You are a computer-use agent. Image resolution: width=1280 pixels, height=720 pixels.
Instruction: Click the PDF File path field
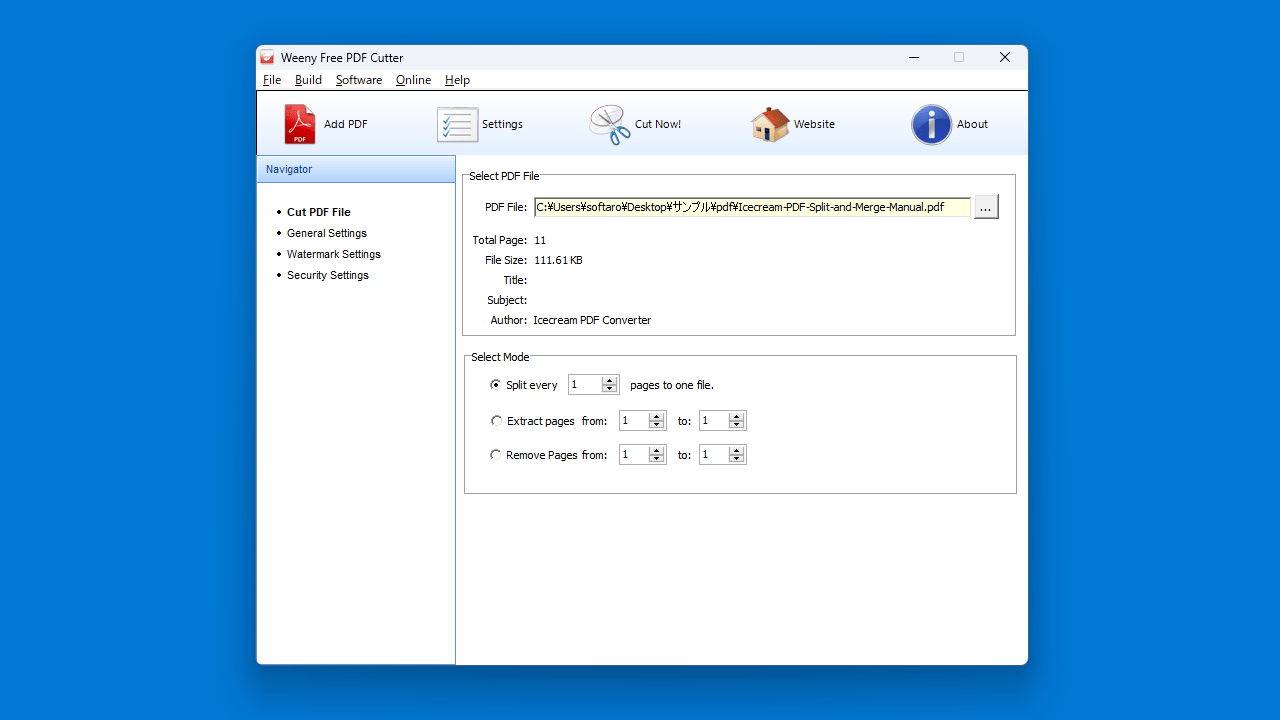click(752, 207)
